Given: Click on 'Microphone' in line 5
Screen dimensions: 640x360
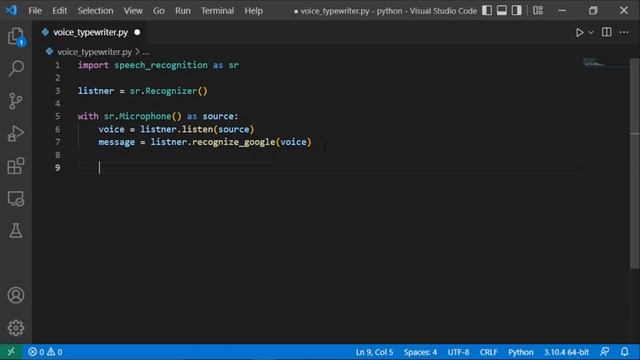Looking at the screenshot, I should tap(145, 116).
